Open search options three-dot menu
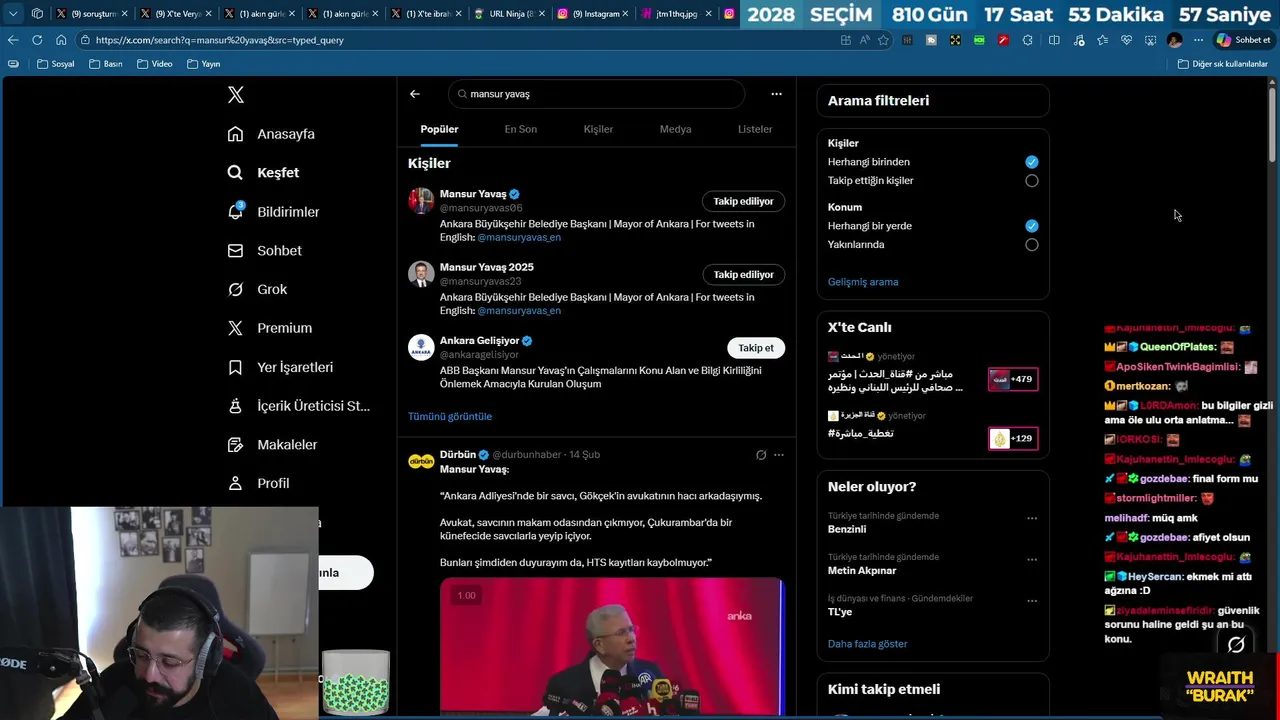The height and width of the screenshot is (720, 1280). (776, 94)
